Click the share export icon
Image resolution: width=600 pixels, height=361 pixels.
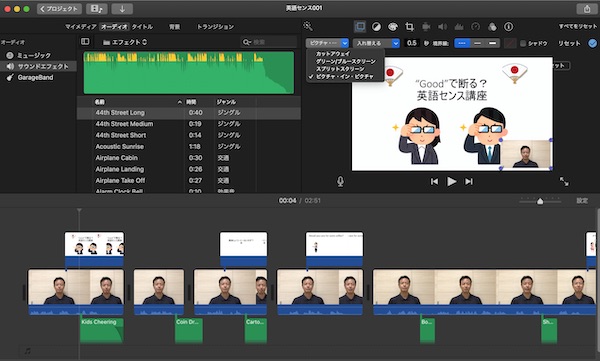click(x=587, y=8)
